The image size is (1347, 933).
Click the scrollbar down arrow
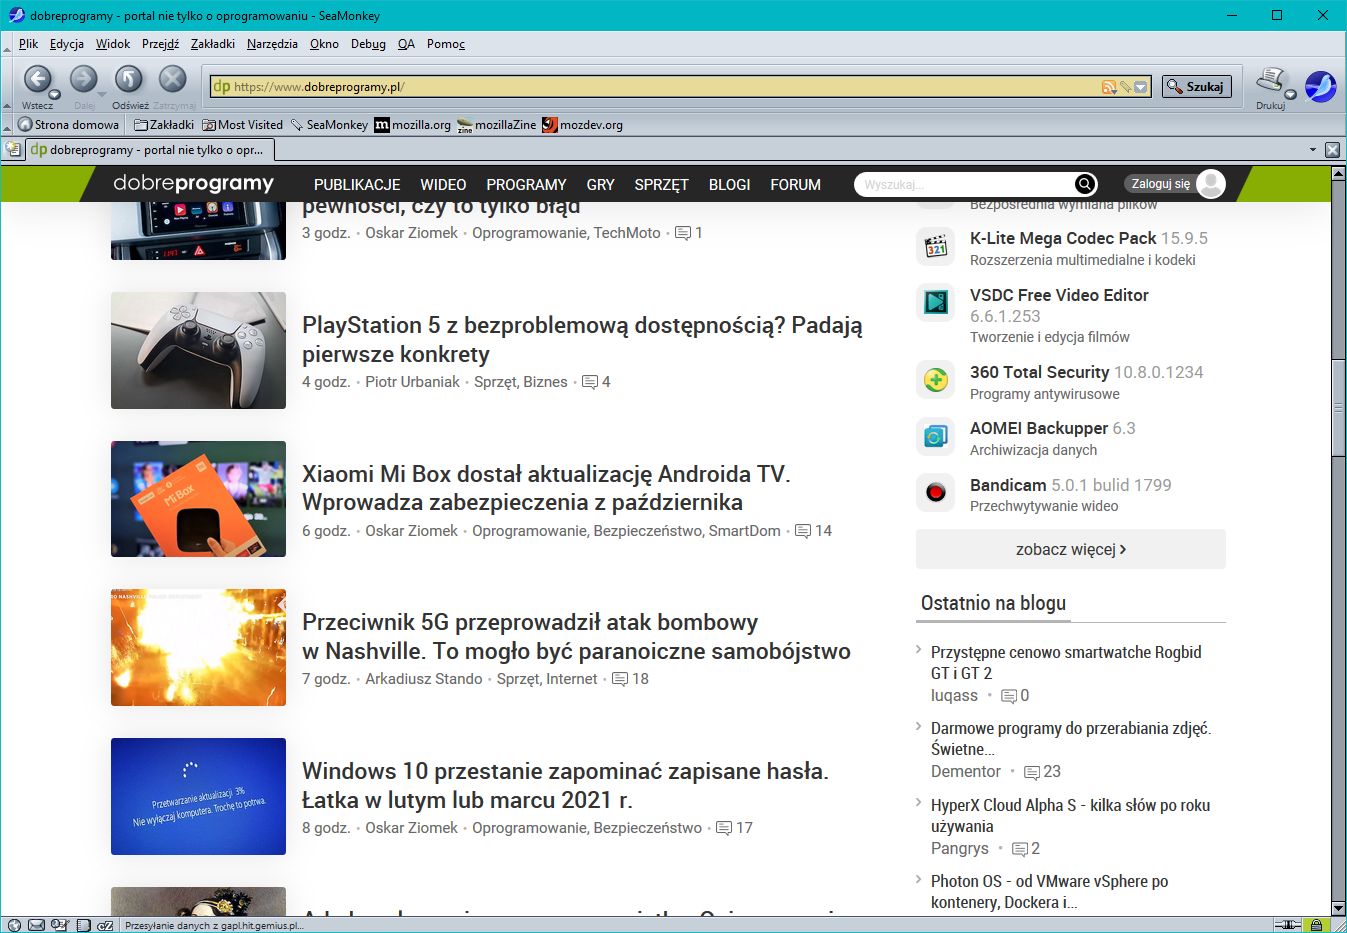point(1338,908)
